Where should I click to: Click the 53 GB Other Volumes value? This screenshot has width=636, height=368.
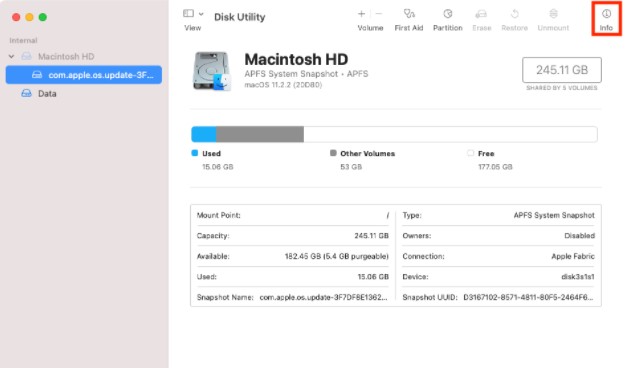[x=351, y=167]
